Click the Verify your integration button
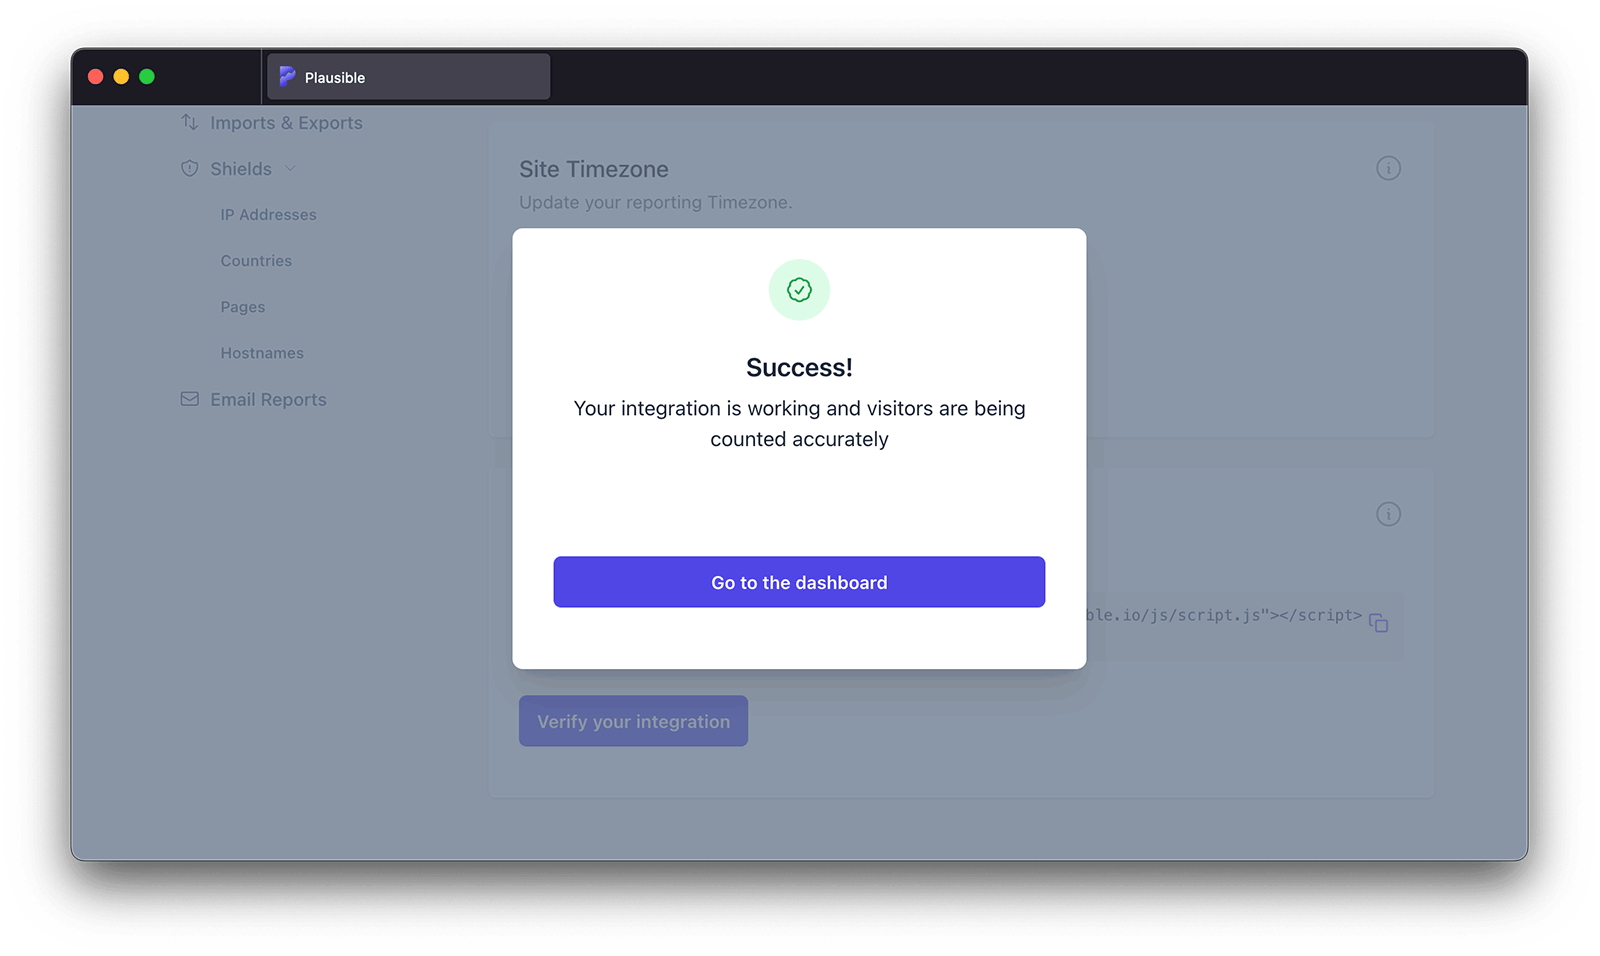1600x956 pixels. 633,721
